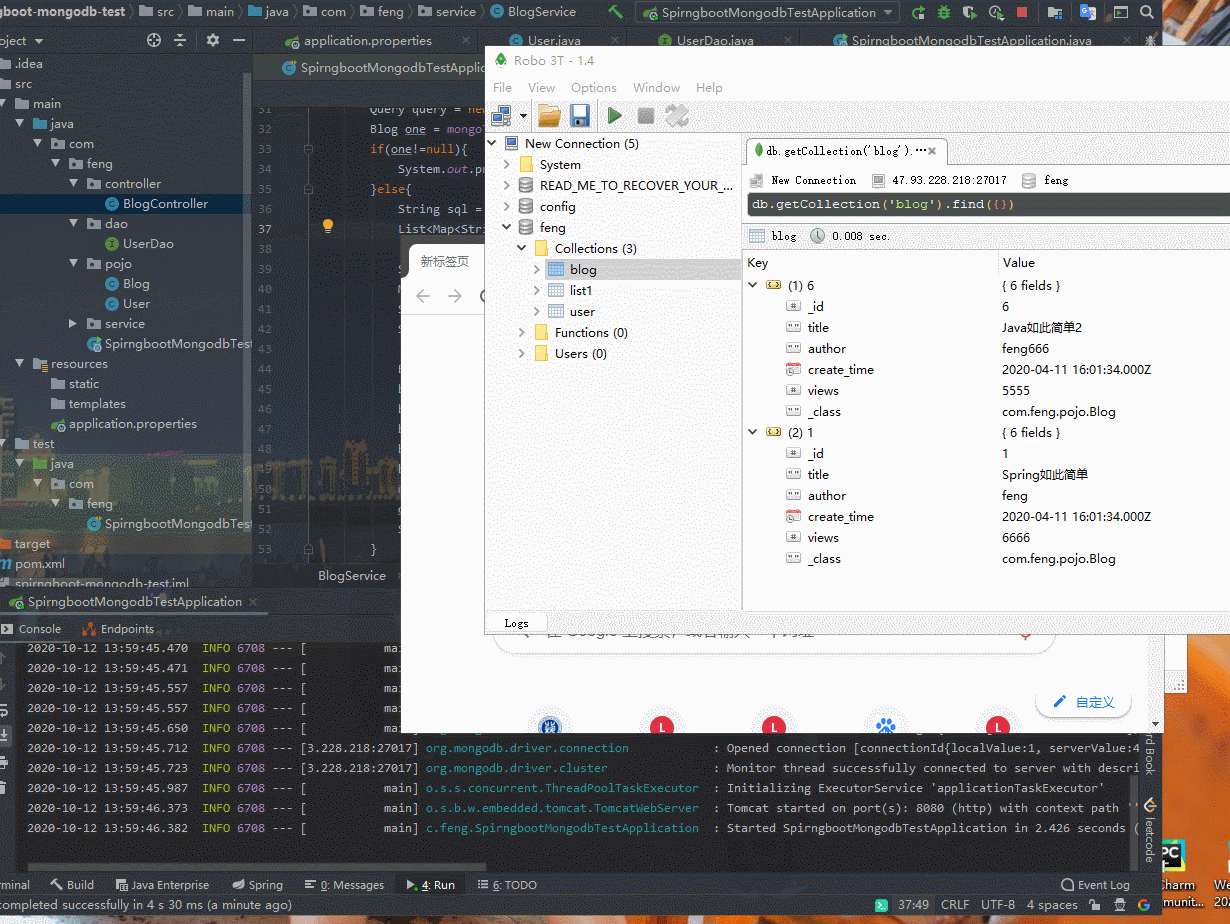Image resolution: width=1230 pixels, height=924 pixels.
Task: Expand the user collection node
Action: click(537, 311)
